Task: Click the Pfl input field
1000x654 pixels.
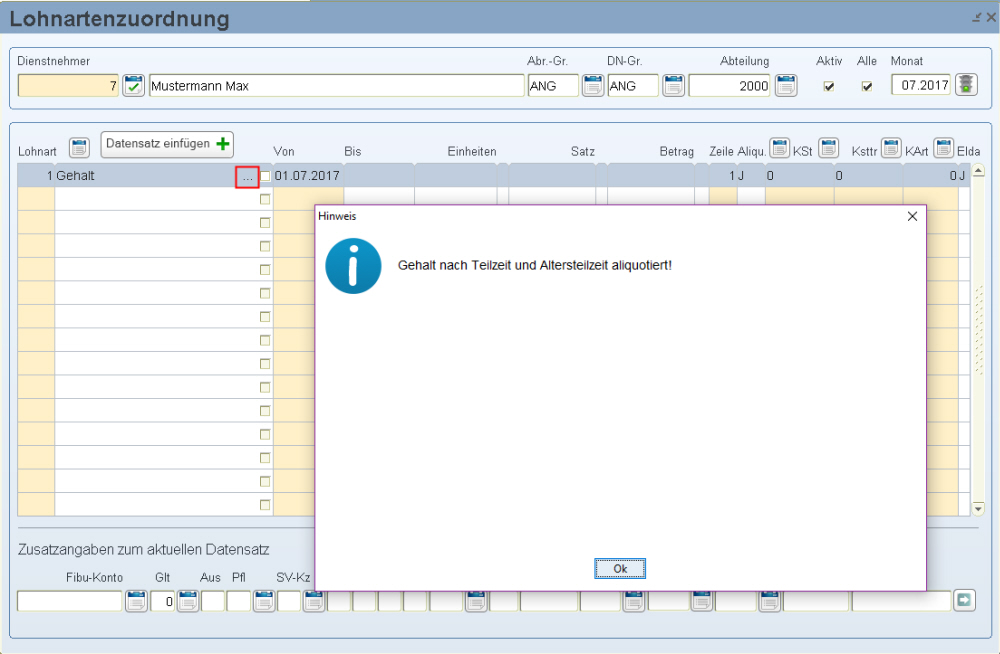Action: [x=239, y=601]
